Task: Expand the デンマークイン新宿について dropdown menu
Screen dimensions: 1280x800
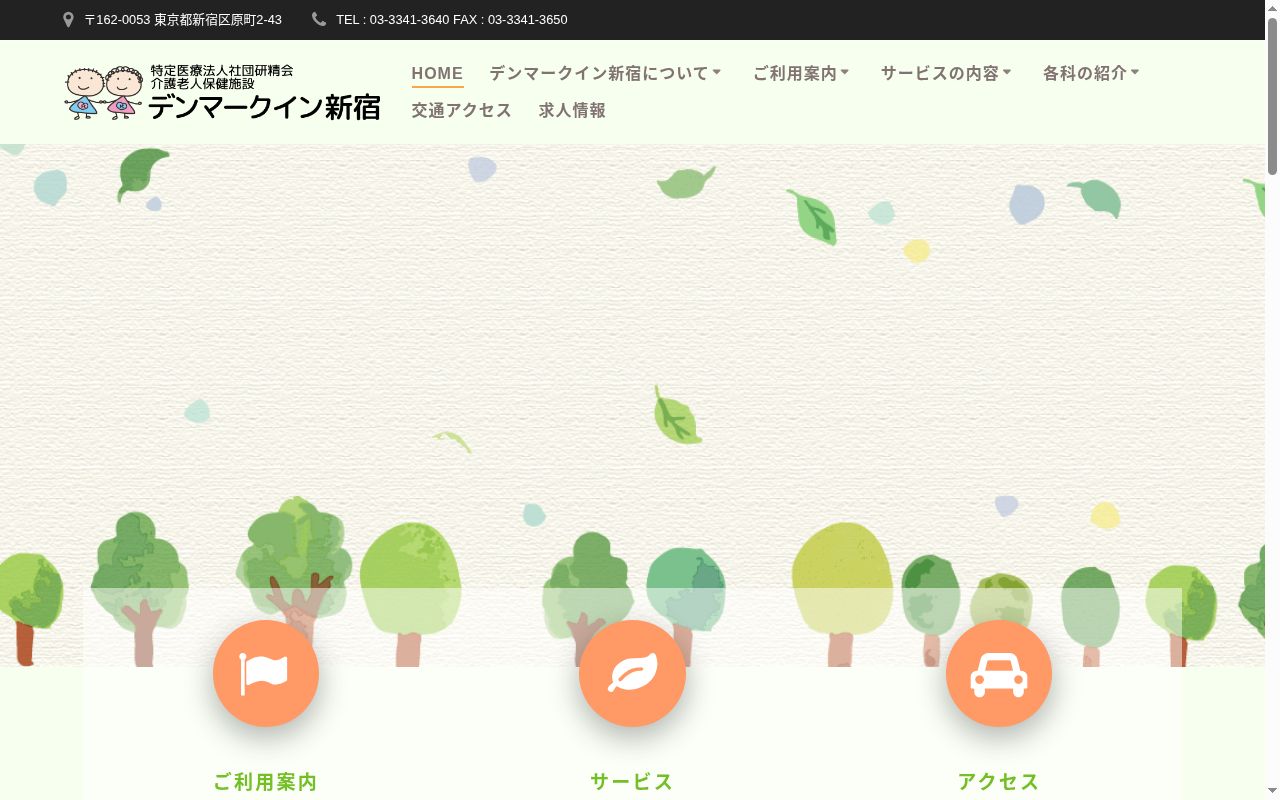Action: click(x=605, y=73)
